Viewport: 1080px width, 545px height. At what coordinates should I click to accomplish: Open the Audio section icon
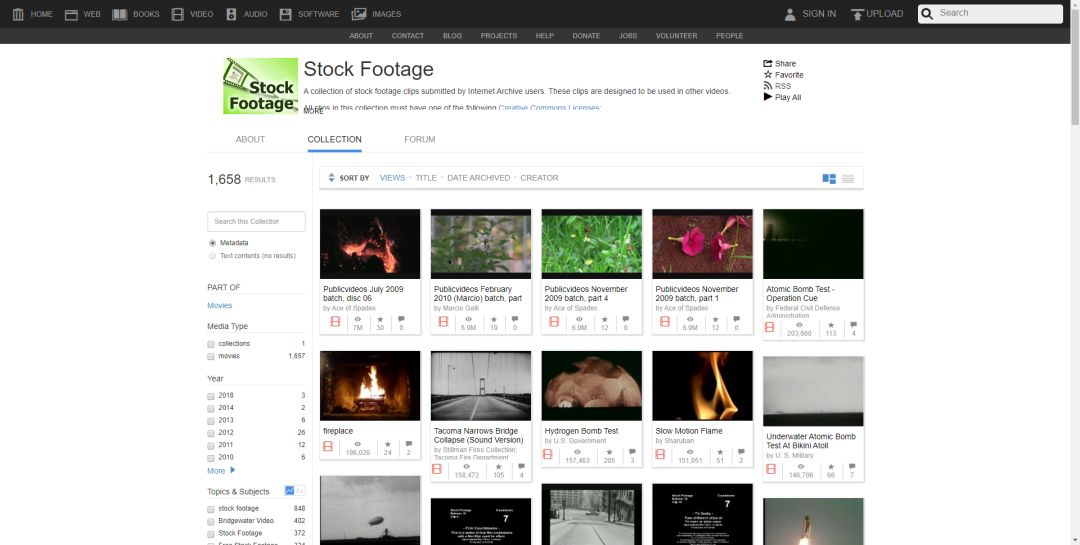232,14
